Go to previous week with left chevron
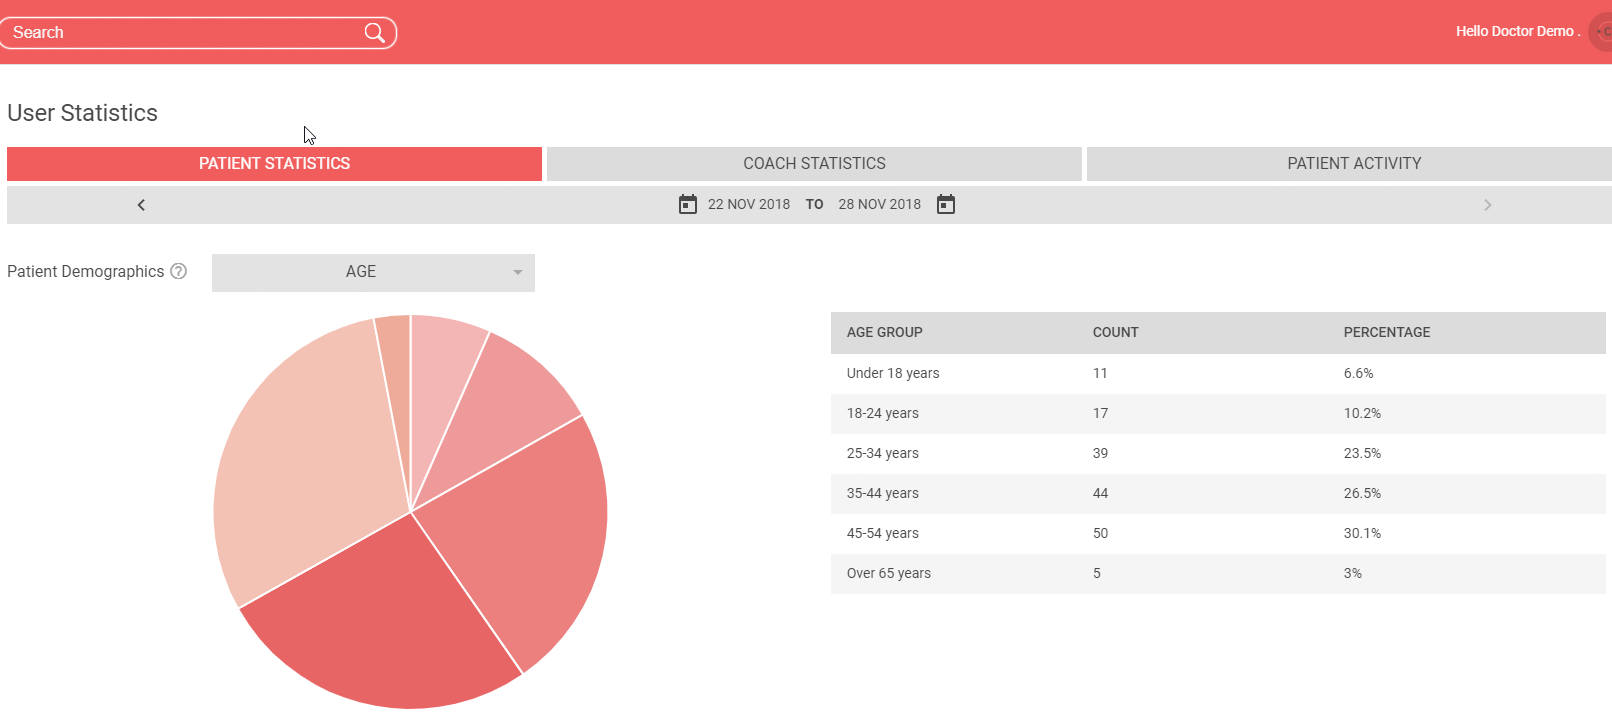 141,205
